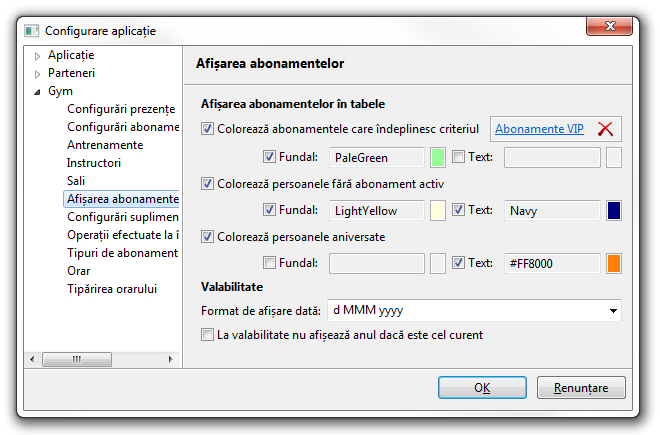
Task: Uncheck Fundal checkbox beside PaleGreen
Action: tap(269, 157)
